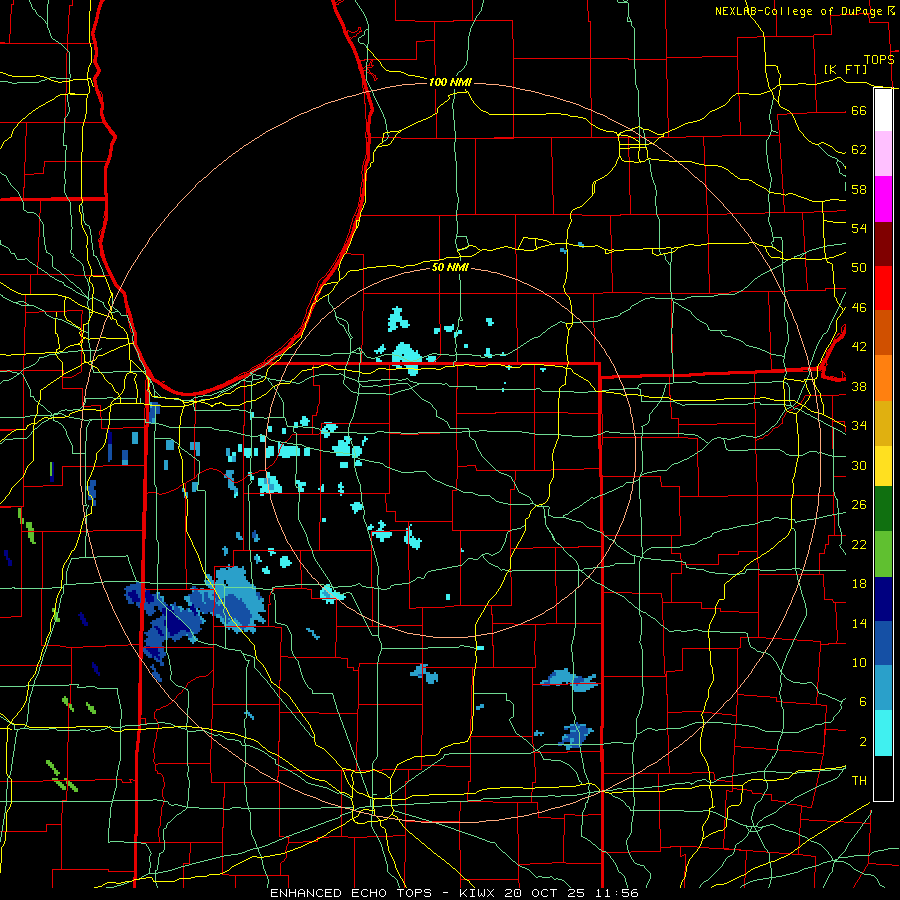
Task: Click the light pink swatch near 62
Action: point(883,154)
